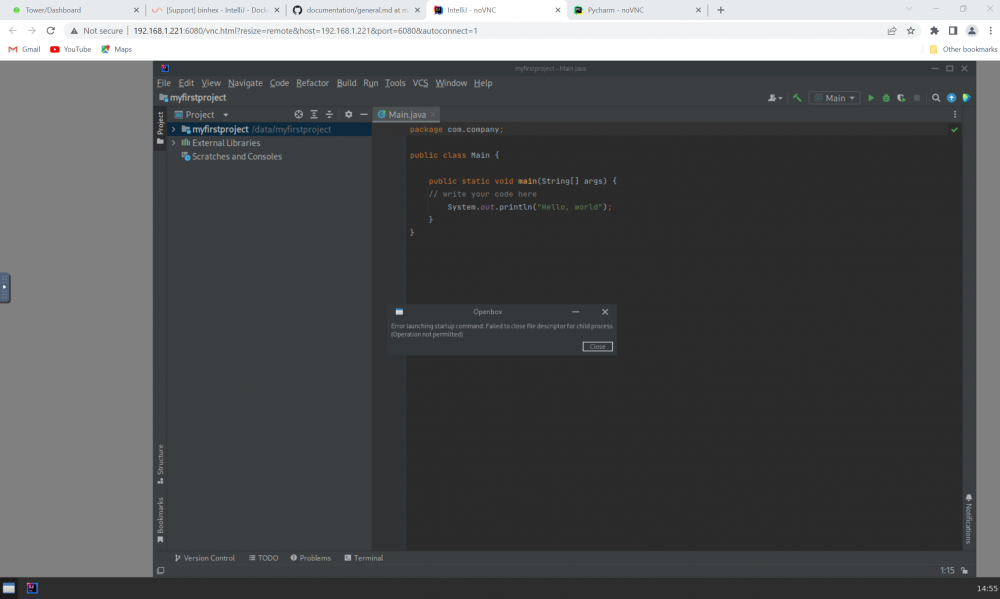Open the colorful Code With Me icon
The image size is (1000, 599).
coord(966,98)
